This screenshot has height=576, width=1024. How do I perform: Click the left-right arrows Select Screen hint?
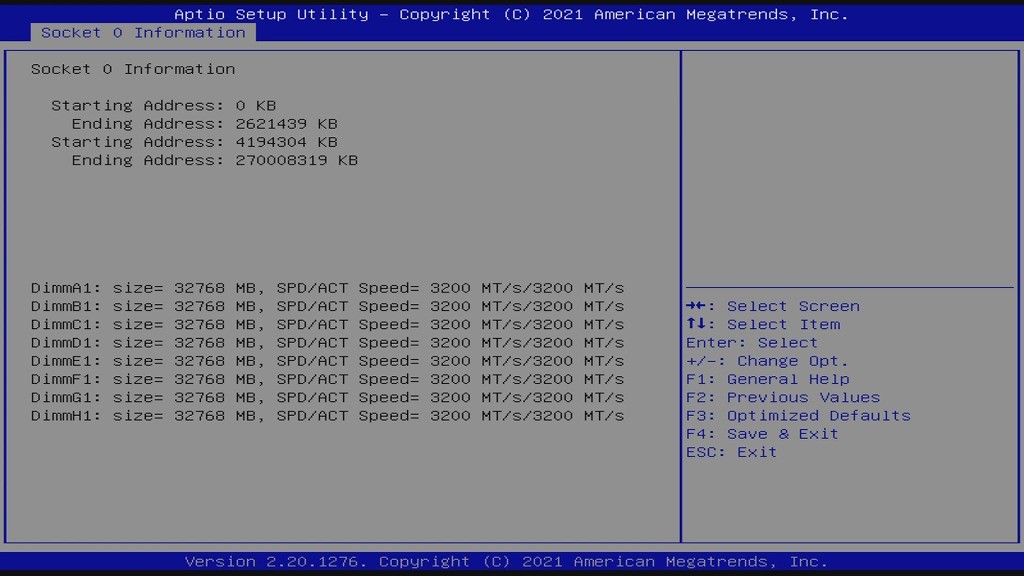click(x=773, y=306)
